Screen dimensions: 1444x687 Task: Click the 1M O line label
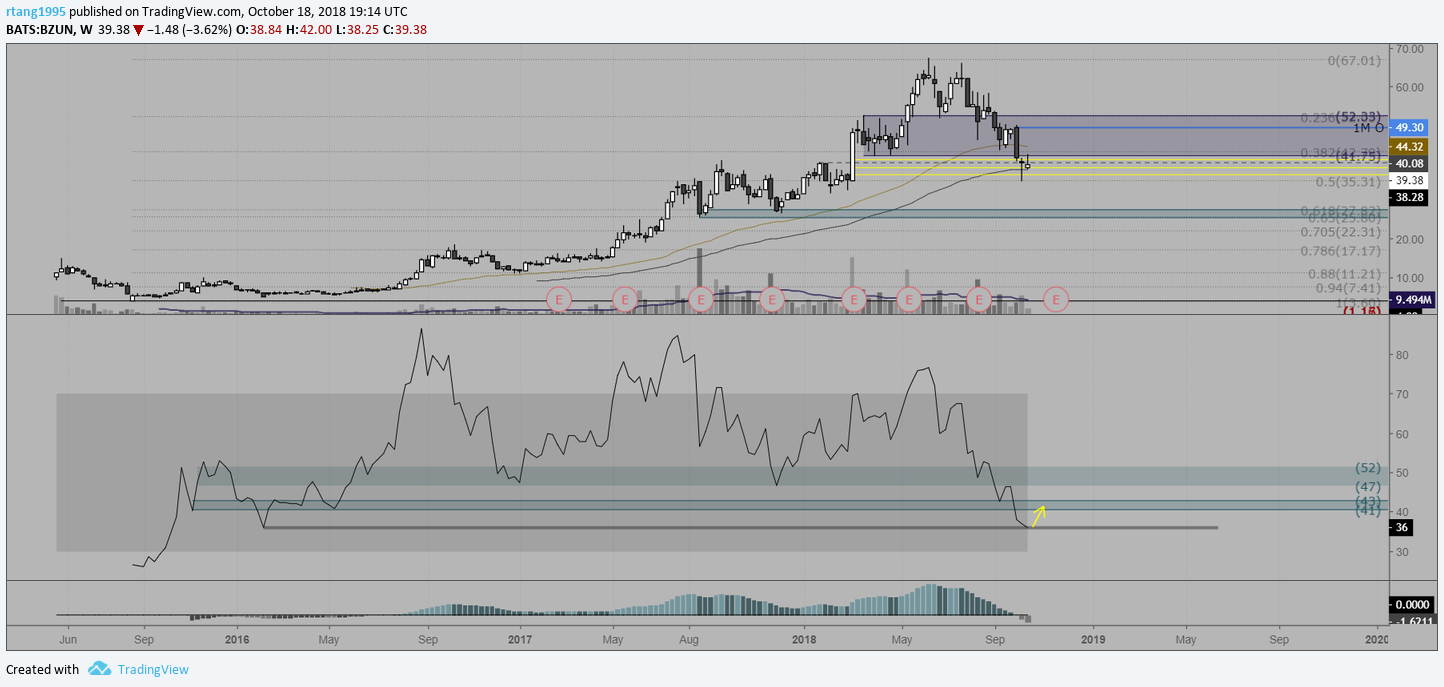(1368, 128)
